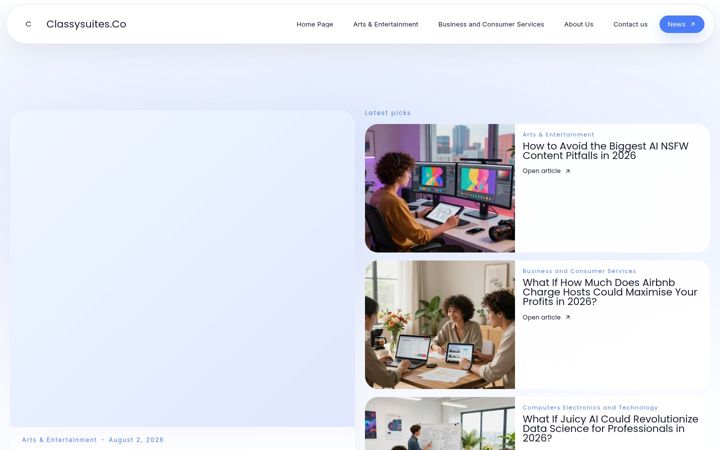Select Arts & Entertainment tag above AI NSFW article
This screenshot has height=450, width=720.
click(558, 135)
